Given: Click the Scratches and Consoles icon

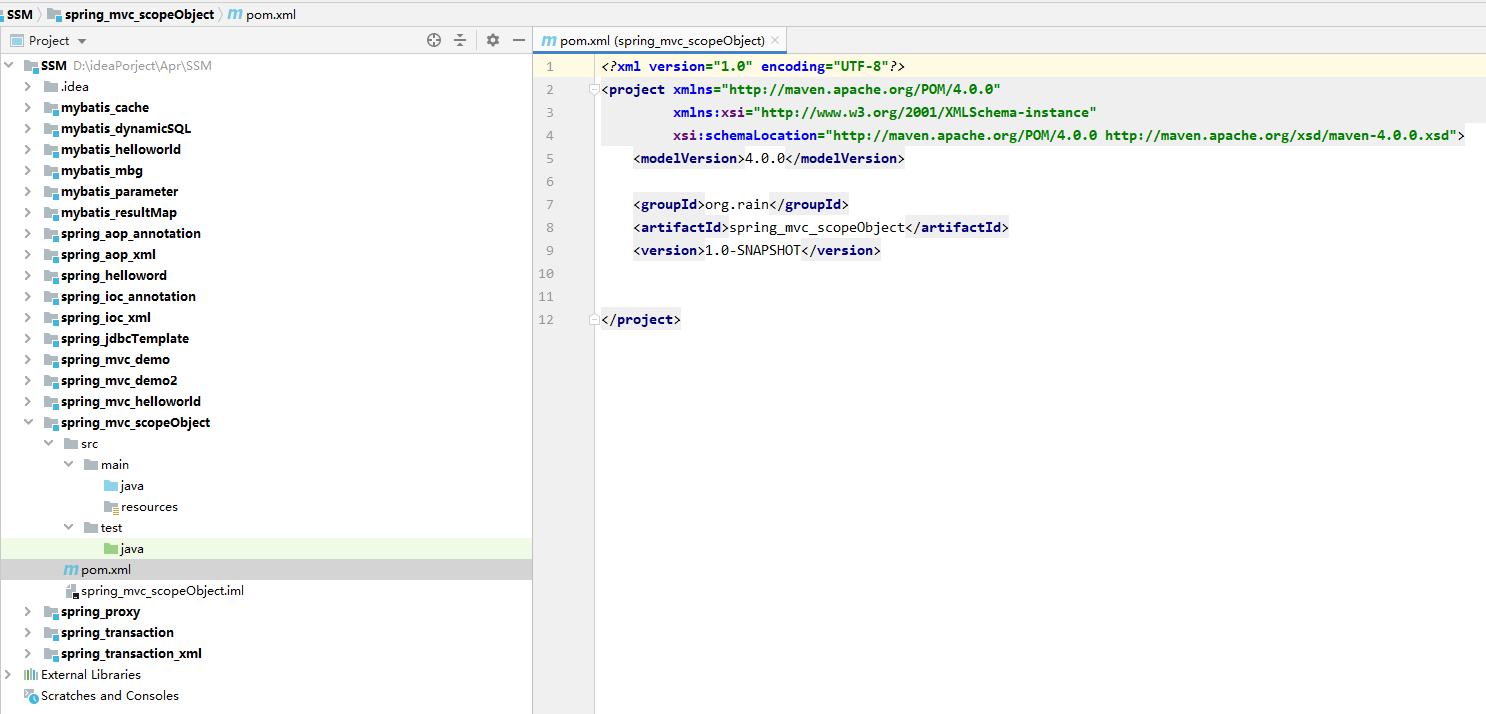Looking at the screenshot, I should click(30, 696).
